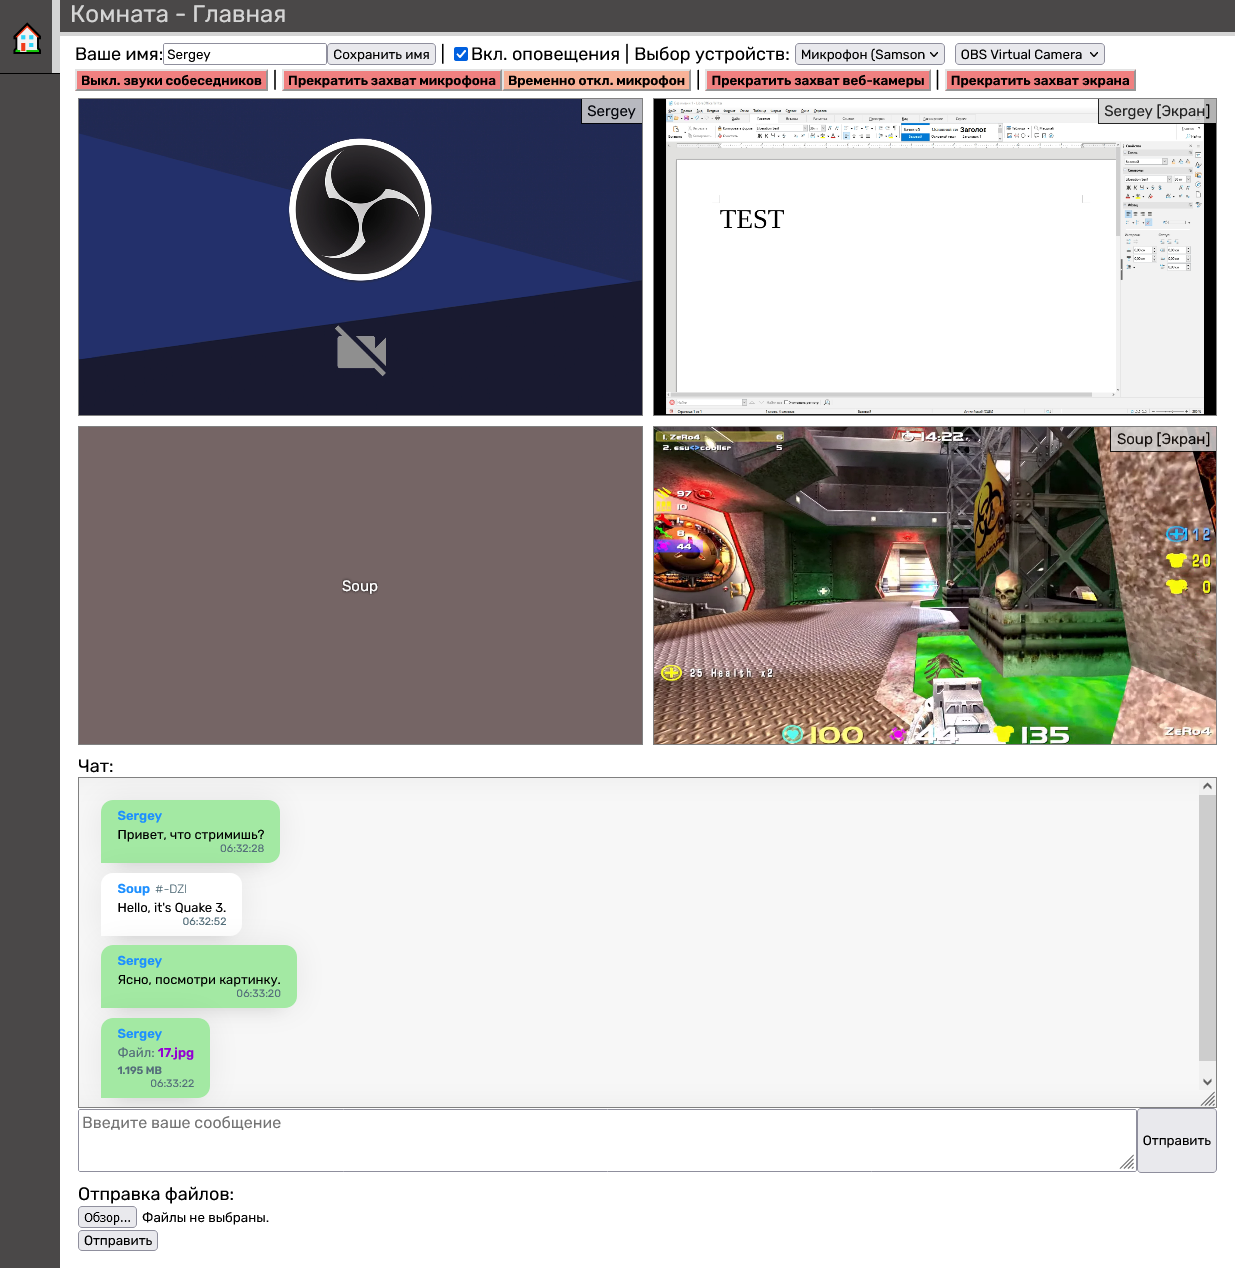Stop microphone capture button
1235x1268 pixels.
(x=391, y=80)
